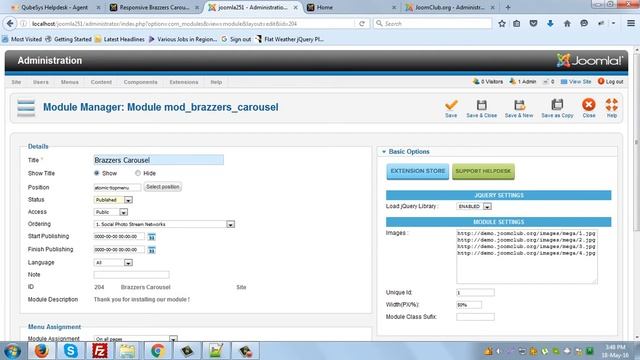Viewport: 640px width, 360px height.
Task: Open the Site menu
Action: tap(16, 82)
